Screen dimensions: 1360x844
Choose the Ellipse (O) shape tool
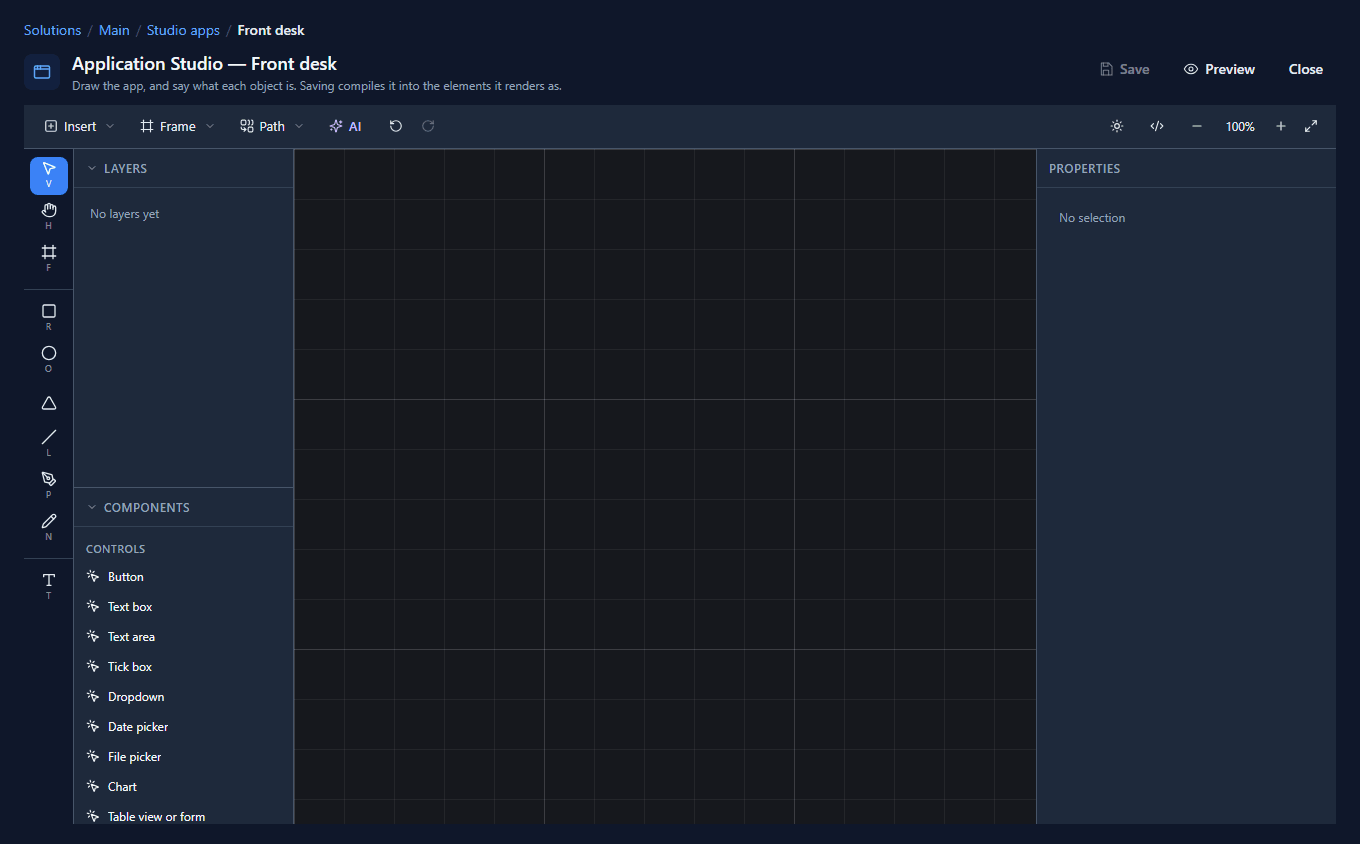point(49,359)
